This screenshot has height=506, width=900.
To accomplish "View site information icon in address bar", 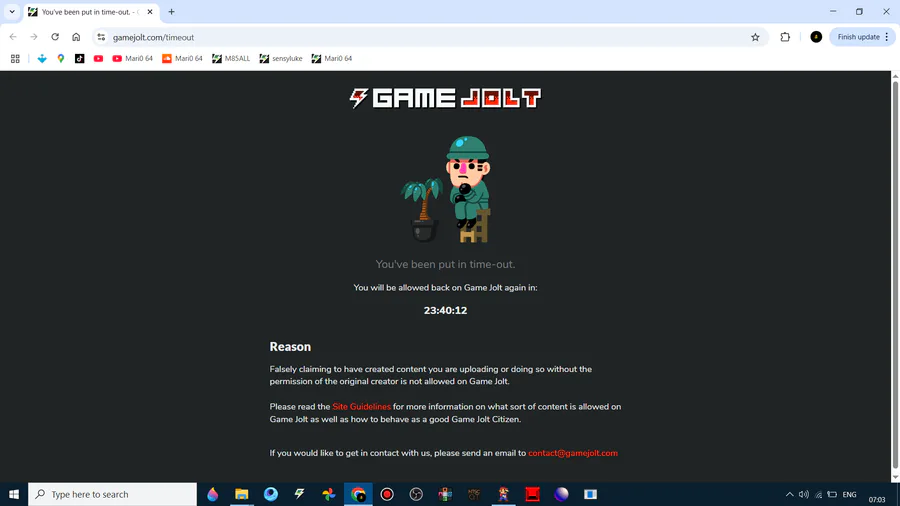I will click(x=101, y=37).
